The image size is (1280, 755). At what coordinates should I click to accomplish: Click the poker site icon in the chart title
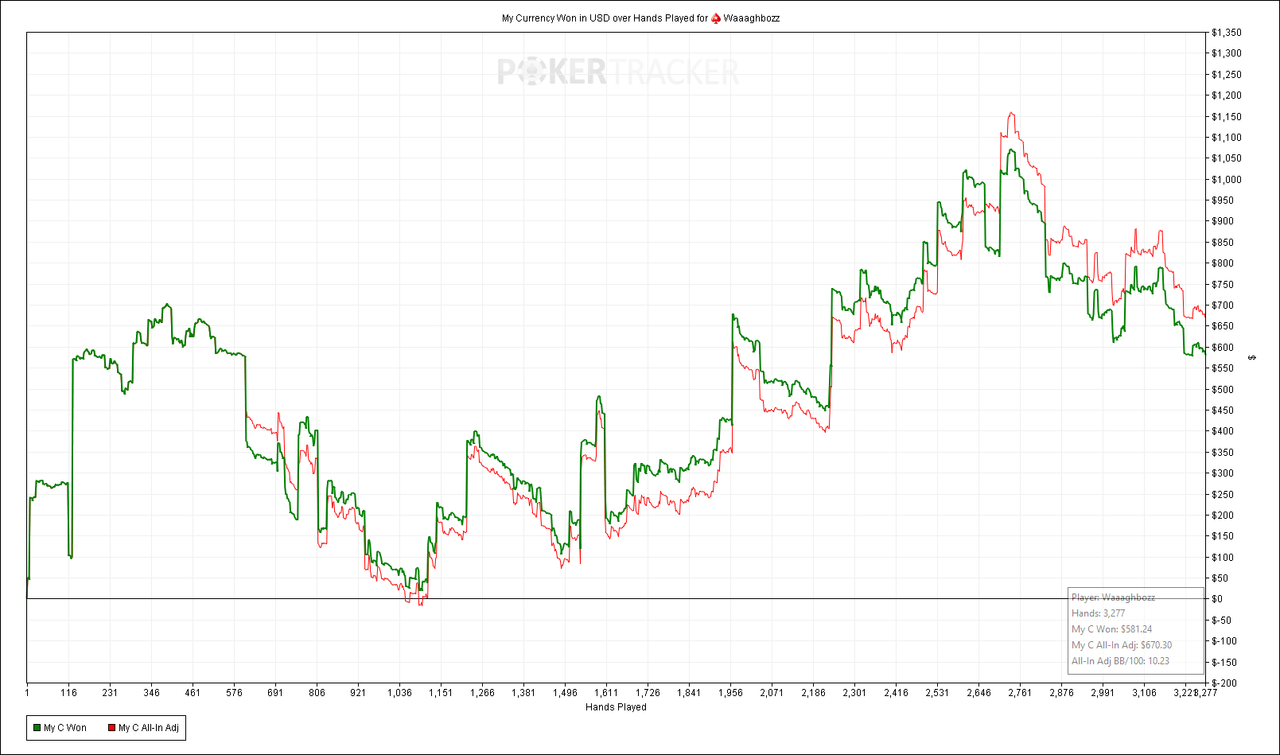tap(715, 18)
